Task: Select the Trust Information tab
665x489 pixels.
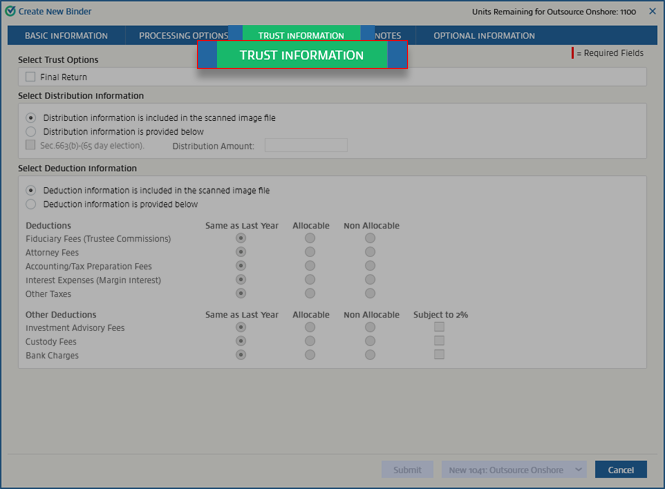Action: [301, 36]
